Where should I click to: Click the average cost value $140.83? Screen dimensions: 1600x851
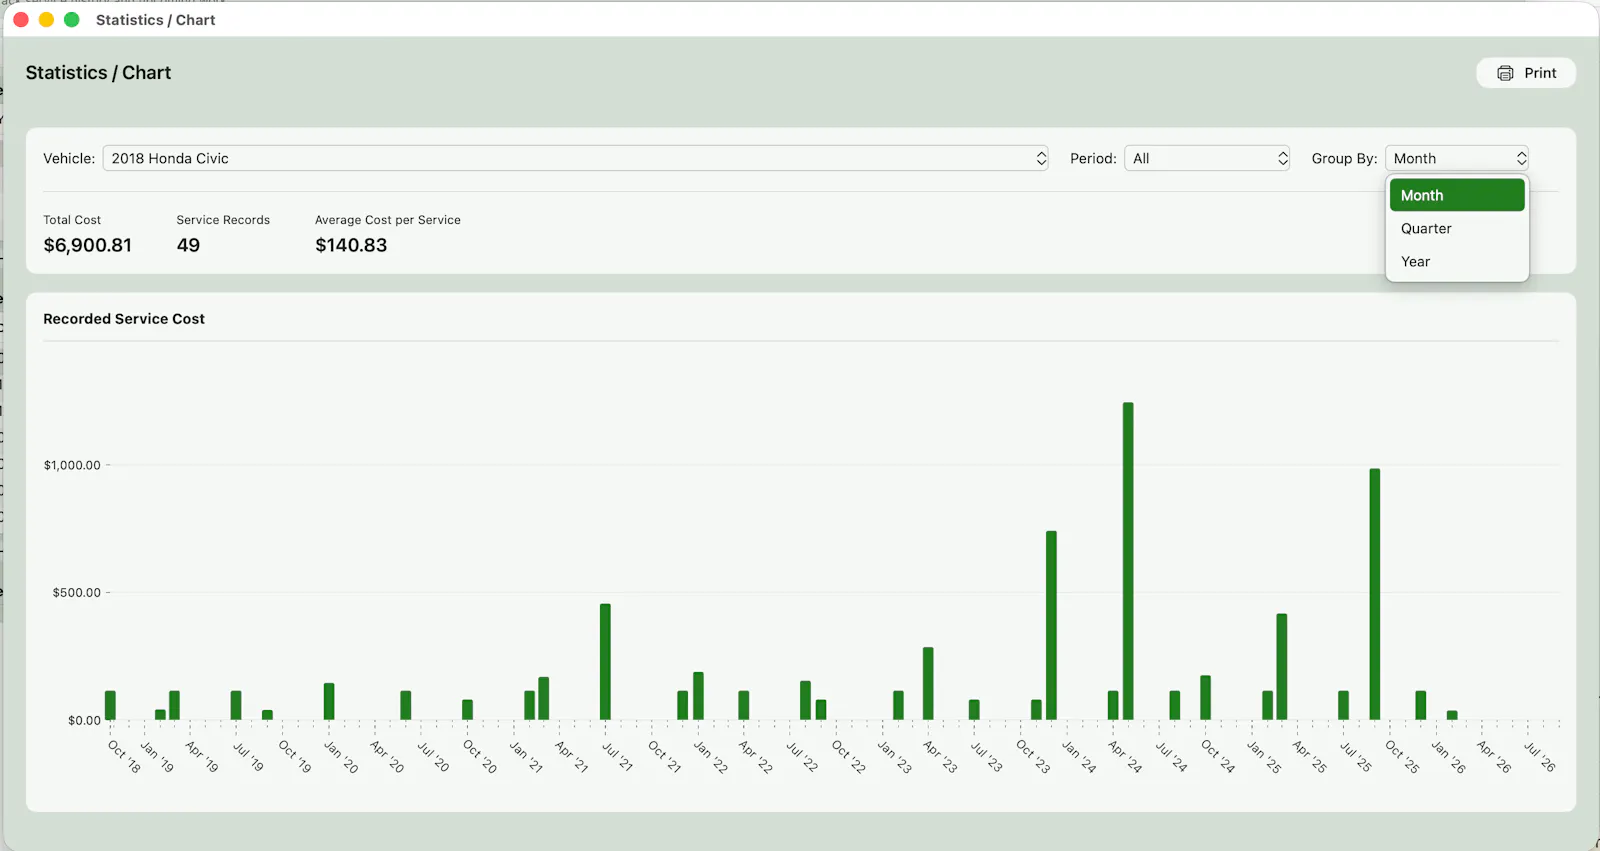(351, 245)
